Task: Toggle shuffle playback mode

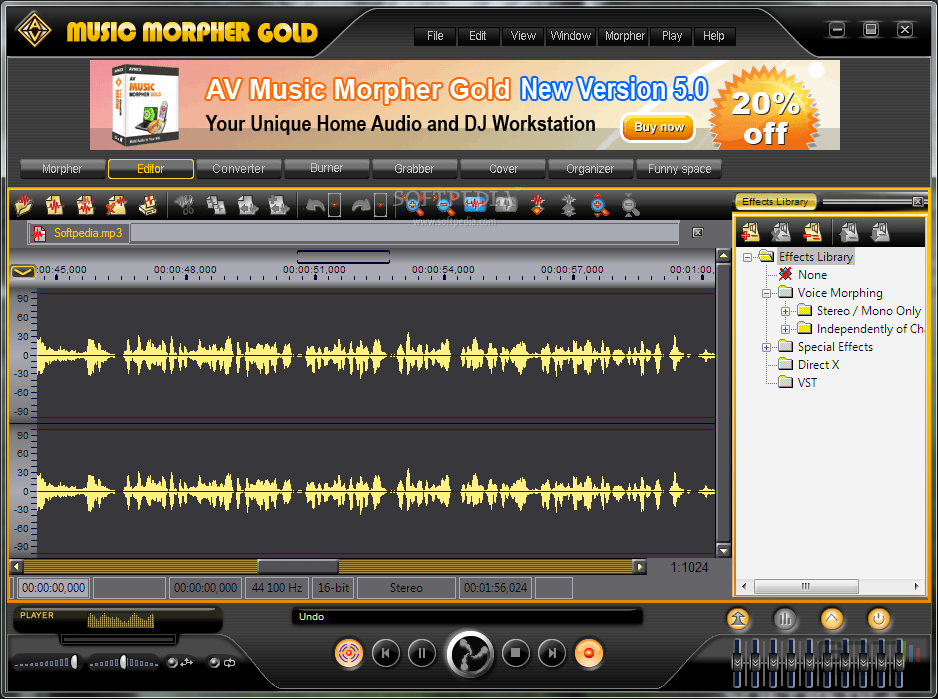Action: 179,662
